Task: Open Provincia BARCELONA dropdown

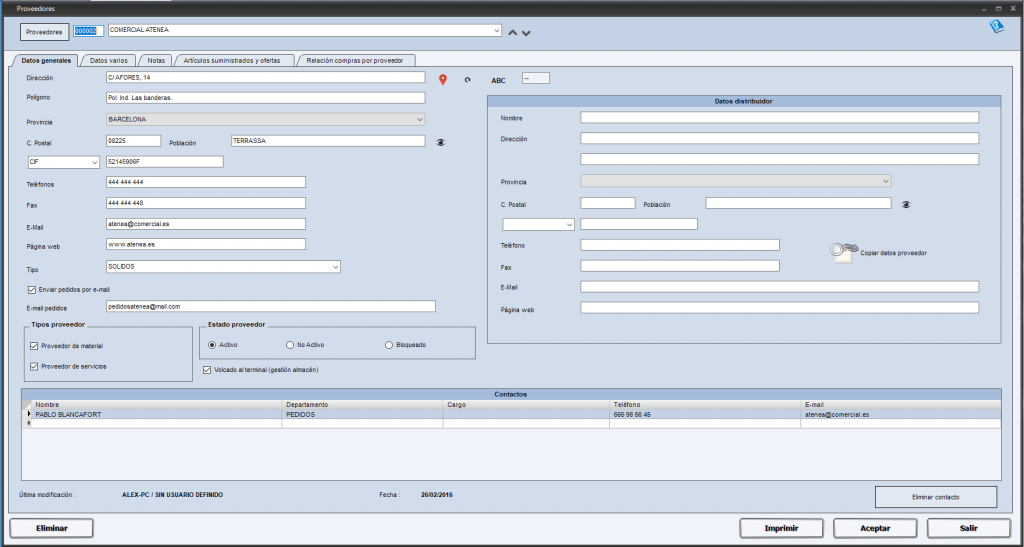Action: click(x=419, y=119)
